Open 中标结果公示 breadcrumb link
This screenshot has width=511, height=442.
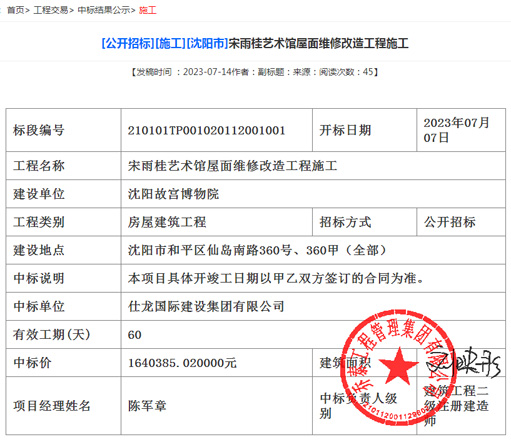pos(104,10)
